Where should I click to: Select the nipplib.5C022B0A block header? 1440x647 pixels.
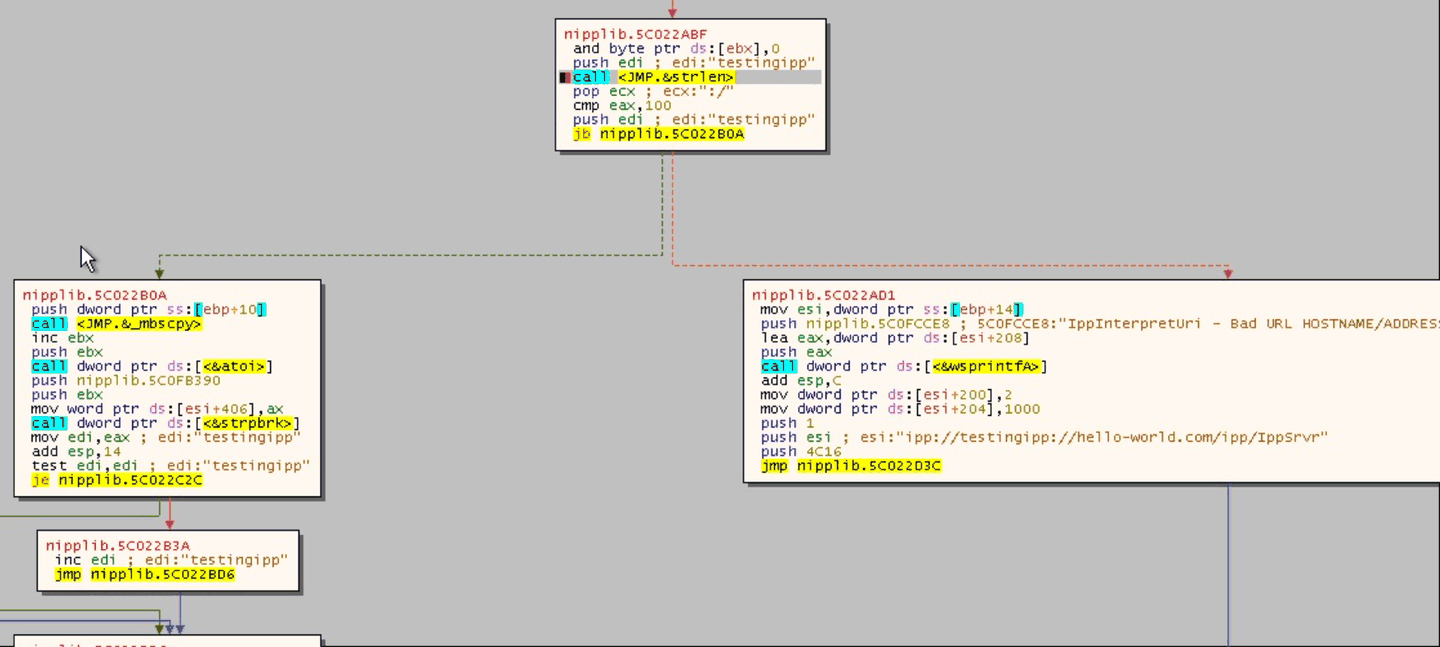[x=95, y=295]
